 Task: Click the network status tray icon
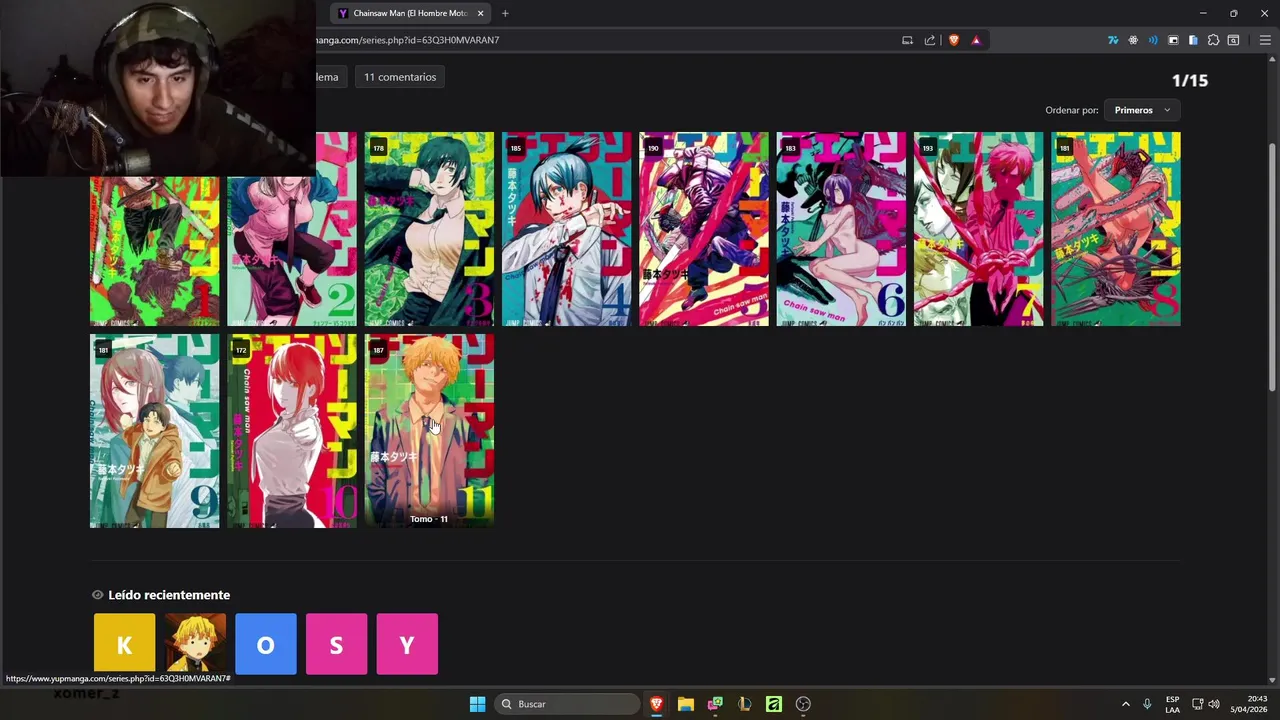1197,704
